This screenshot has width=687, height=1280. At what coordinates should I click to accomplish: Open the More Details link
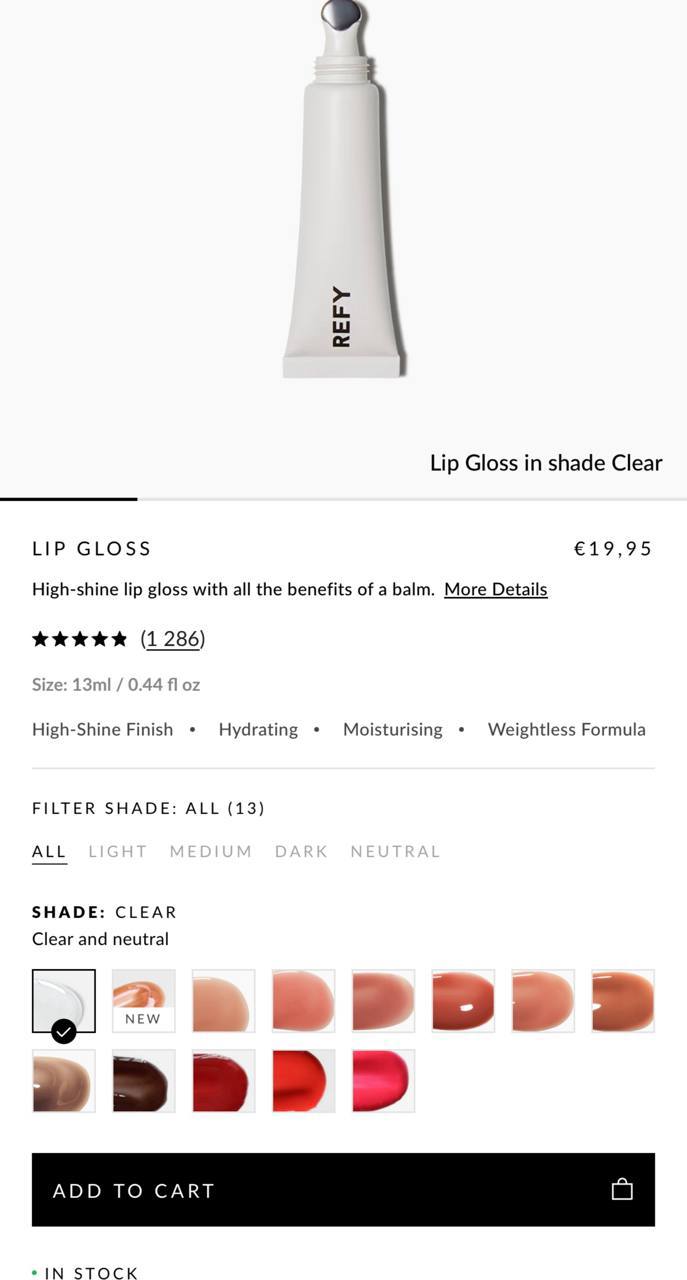coord(496,589)
